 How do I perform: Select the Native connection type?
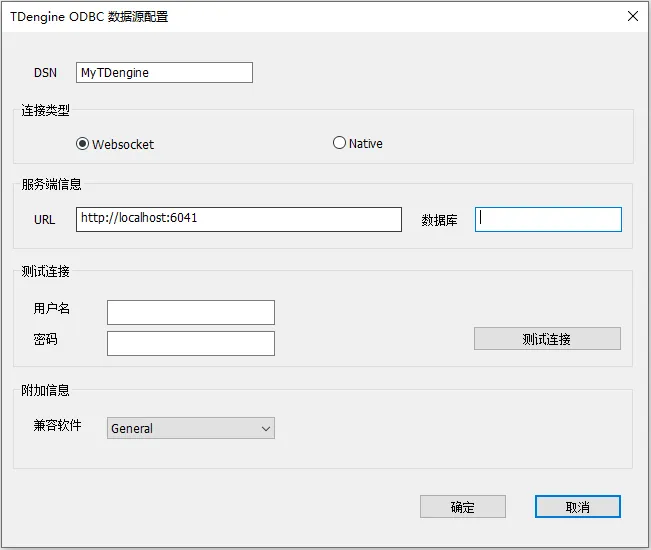click(340, 143)
